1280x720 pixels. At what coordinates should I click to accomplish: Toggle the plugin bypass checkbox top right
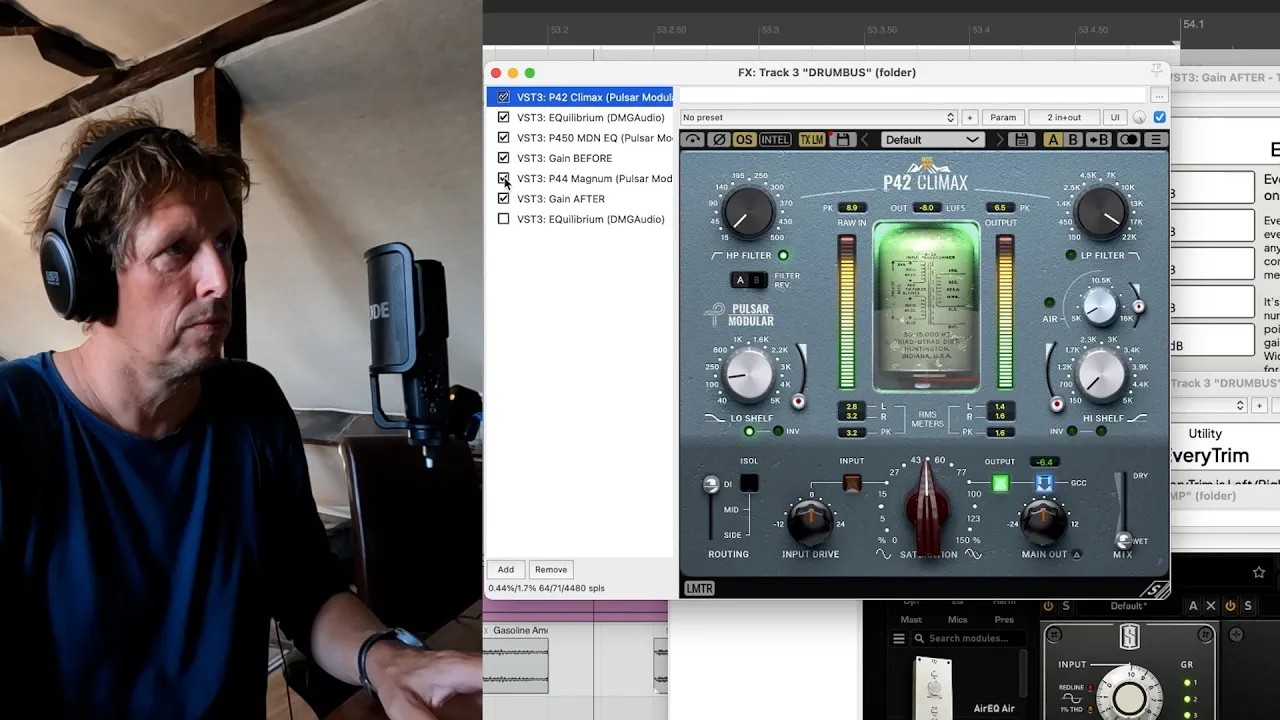pyautogui.click(x=1160, y=117)
